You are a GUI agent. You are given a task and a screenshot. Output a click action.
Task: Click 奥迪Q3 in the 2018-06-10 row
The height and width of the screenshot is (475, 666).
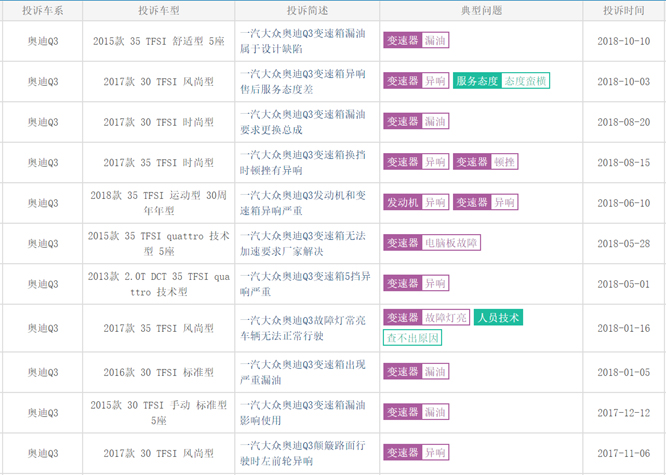(43, 203)
